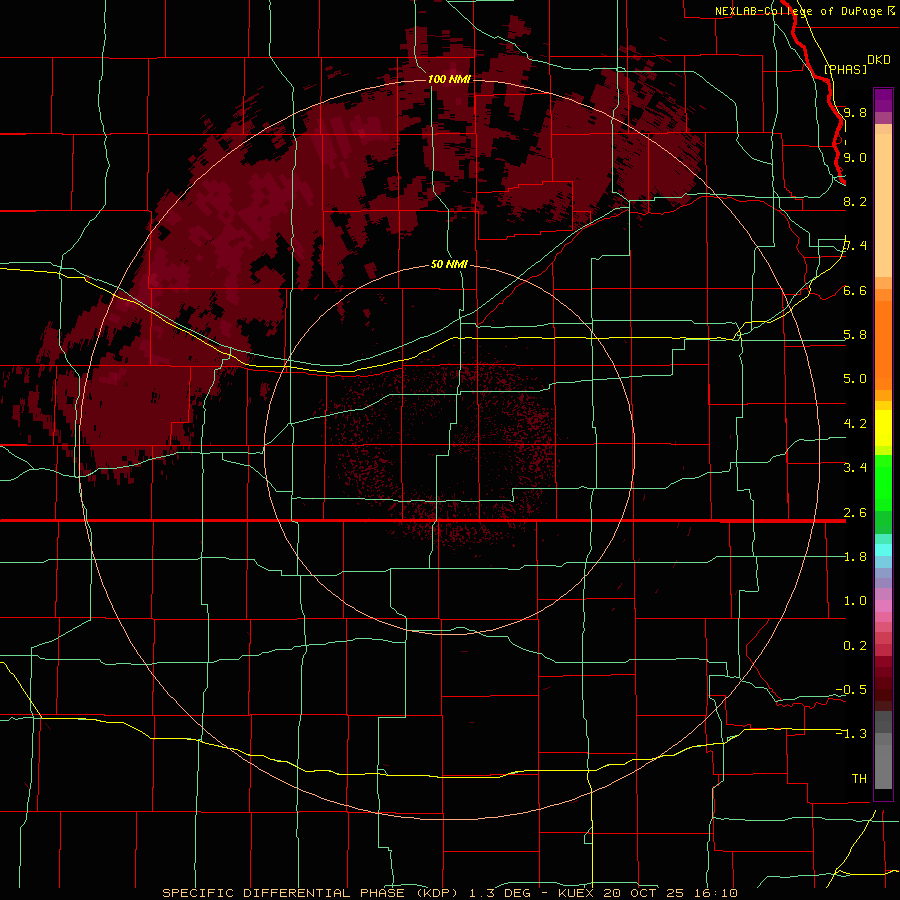Select the pink color bar segment
The height and width of the screenshot is (900, 900).
pos(883,606)
